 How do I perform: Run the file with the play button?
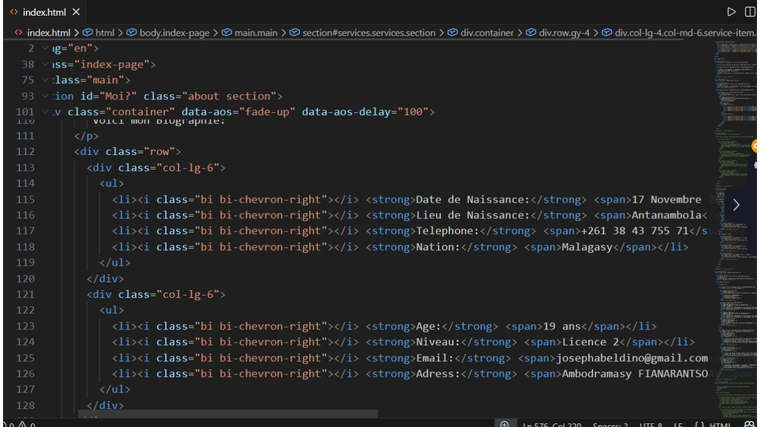(x=731, y=11)
